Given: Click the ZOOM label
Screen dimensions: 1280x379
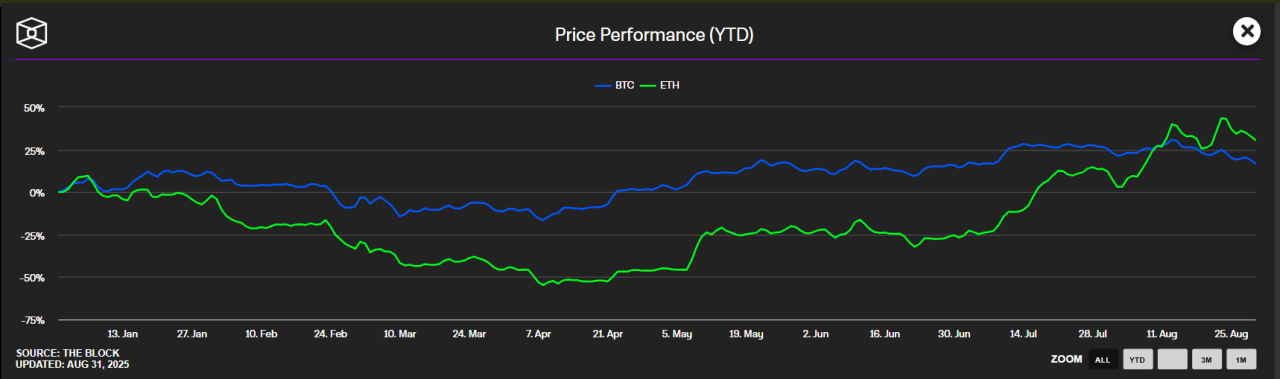Looking at the screenshot, I should click(x=1065, y=359).
